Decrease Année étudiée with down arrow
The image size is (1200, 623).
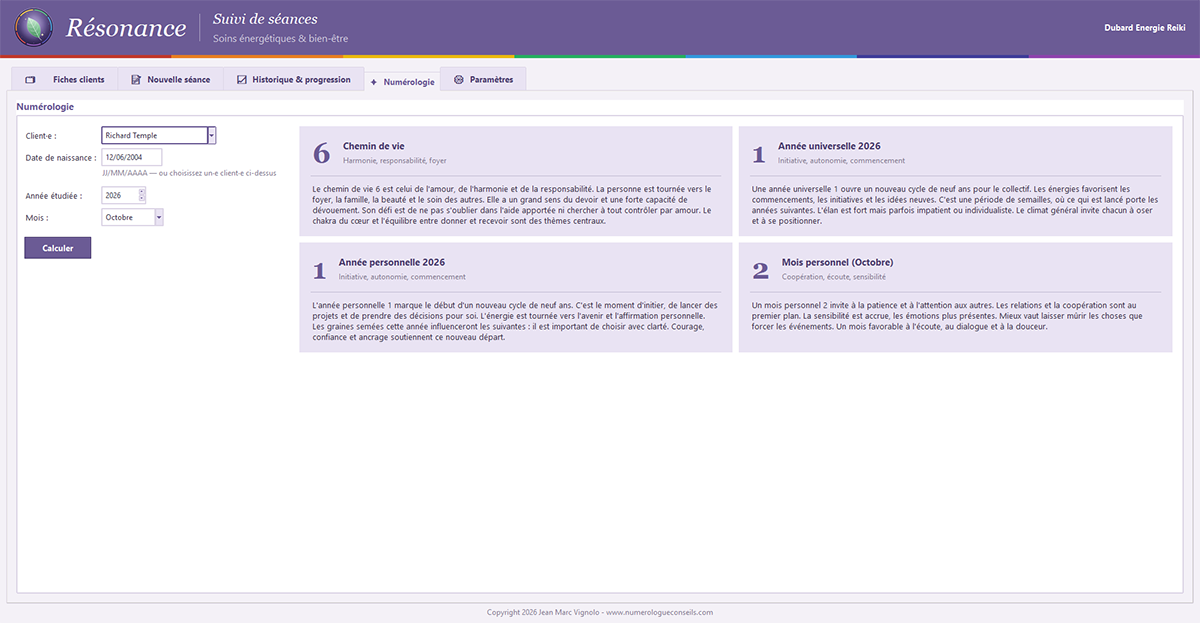[142, 200]
